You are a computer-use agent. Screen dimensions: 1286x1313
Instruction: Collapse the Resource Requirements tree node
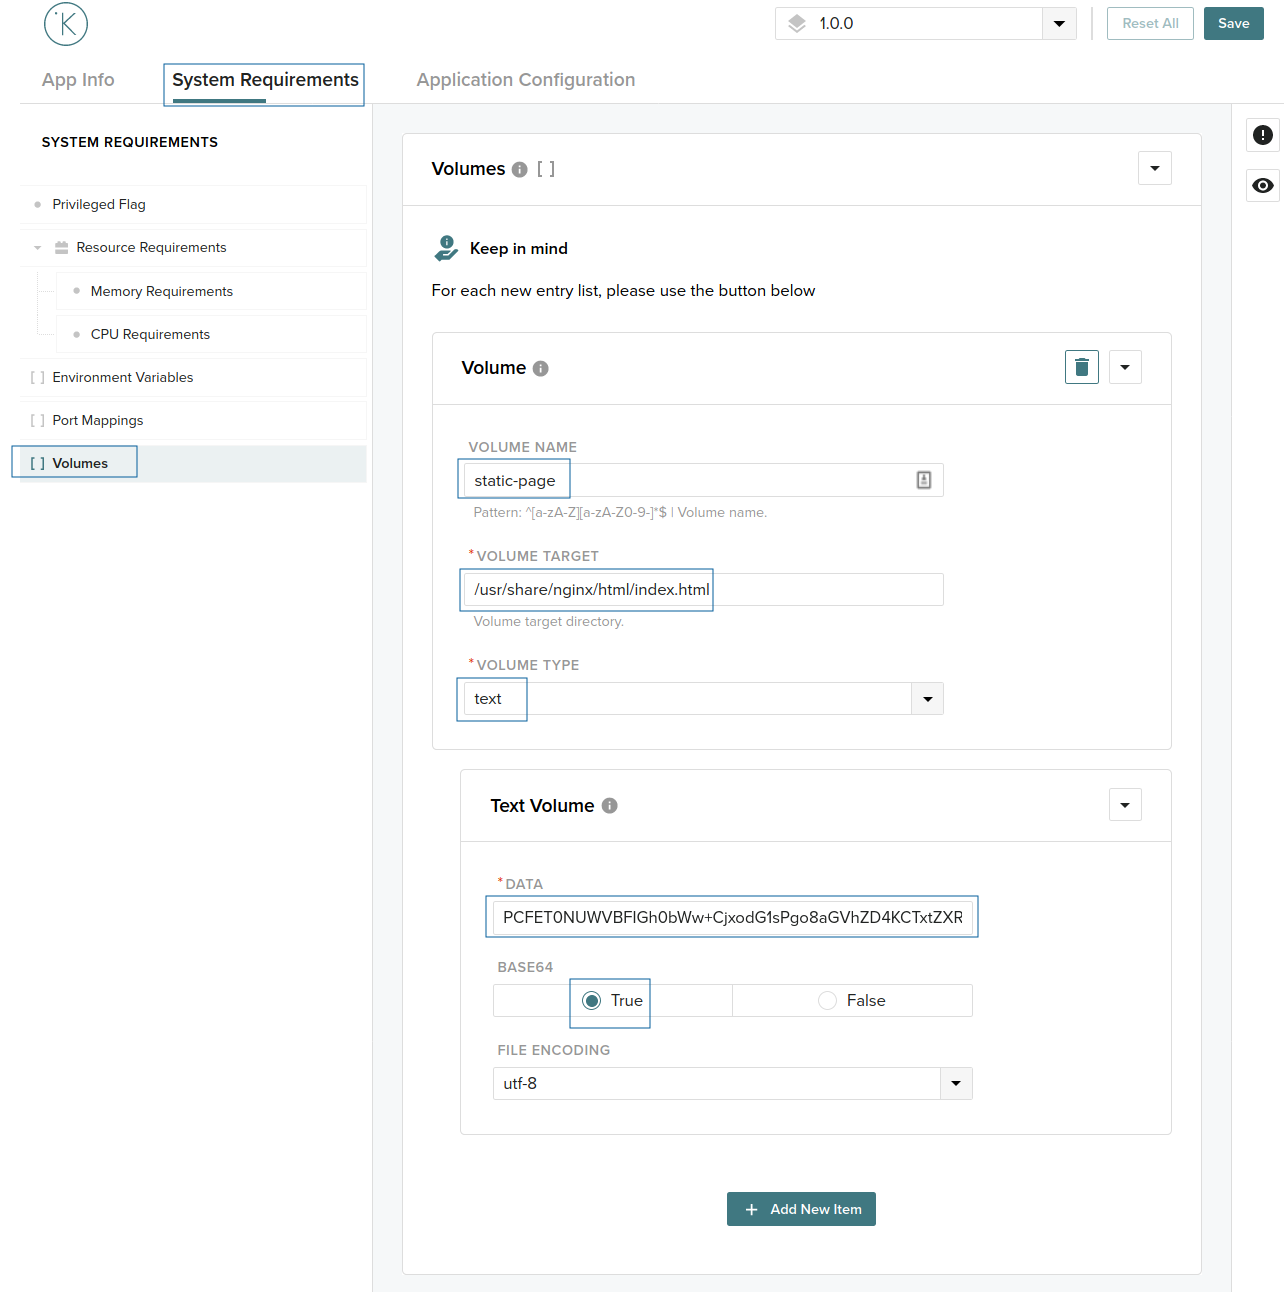click(x=37, y=247)
